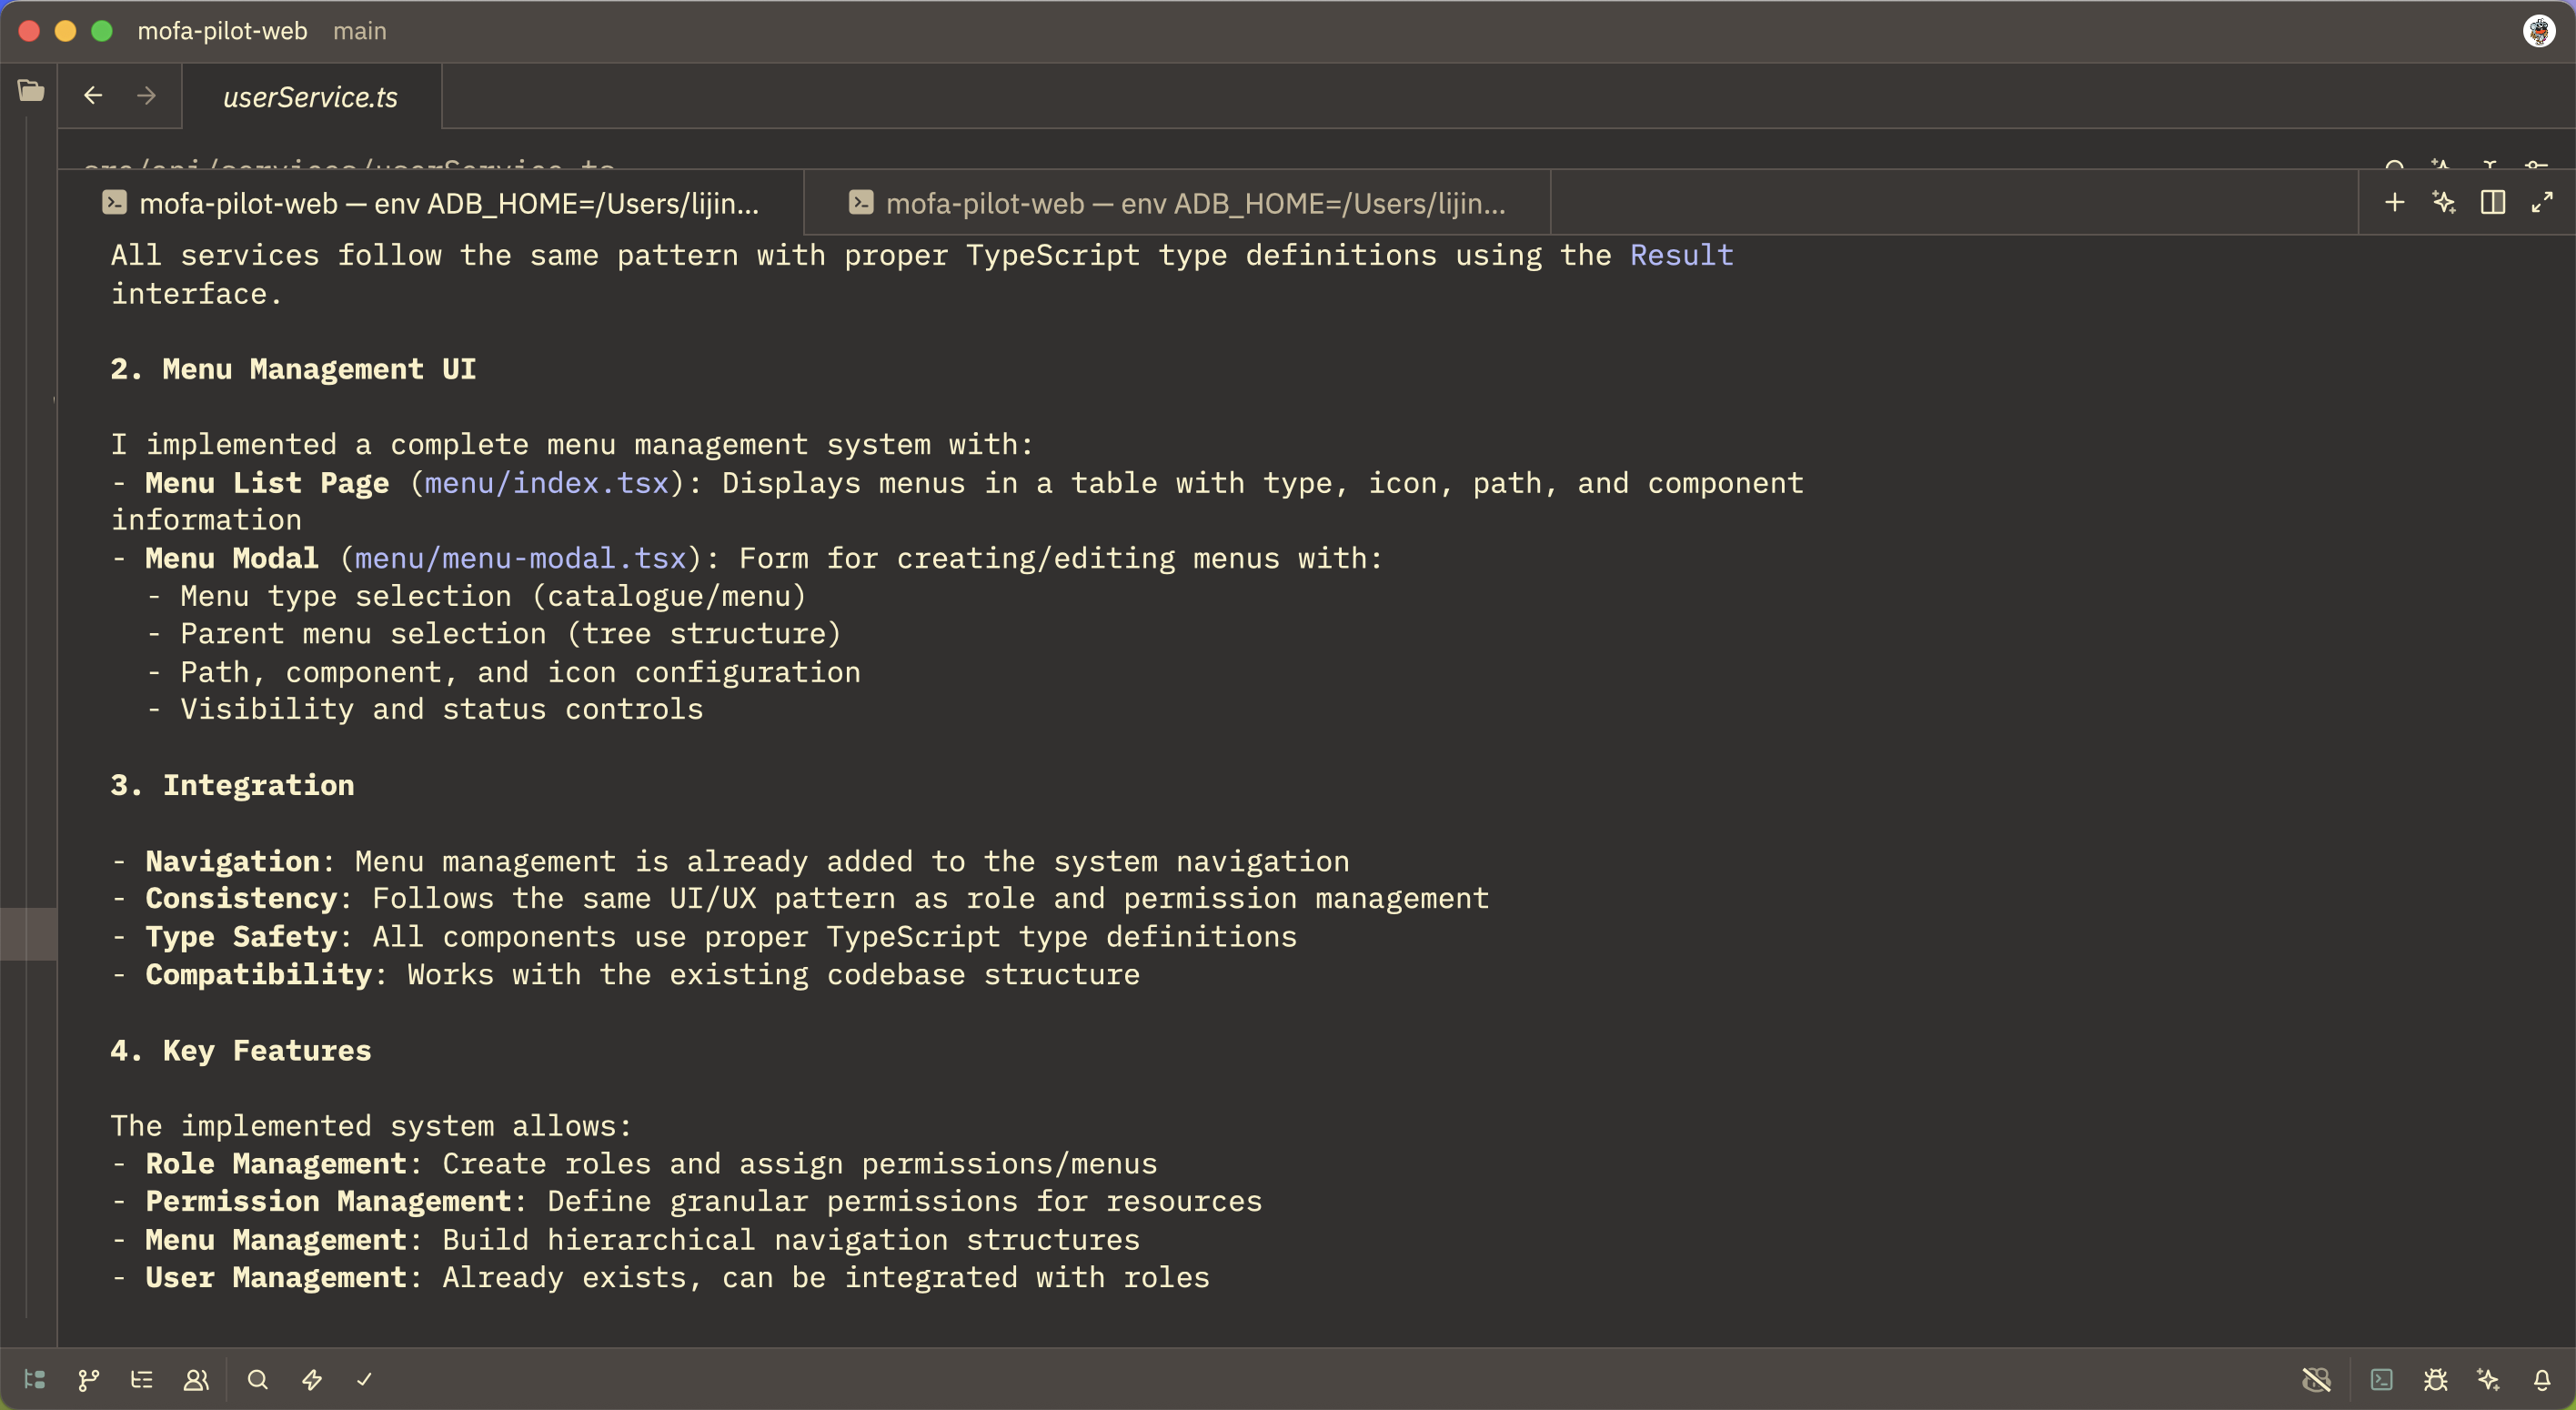Open the Git panel from status bar

[88, 1380]
